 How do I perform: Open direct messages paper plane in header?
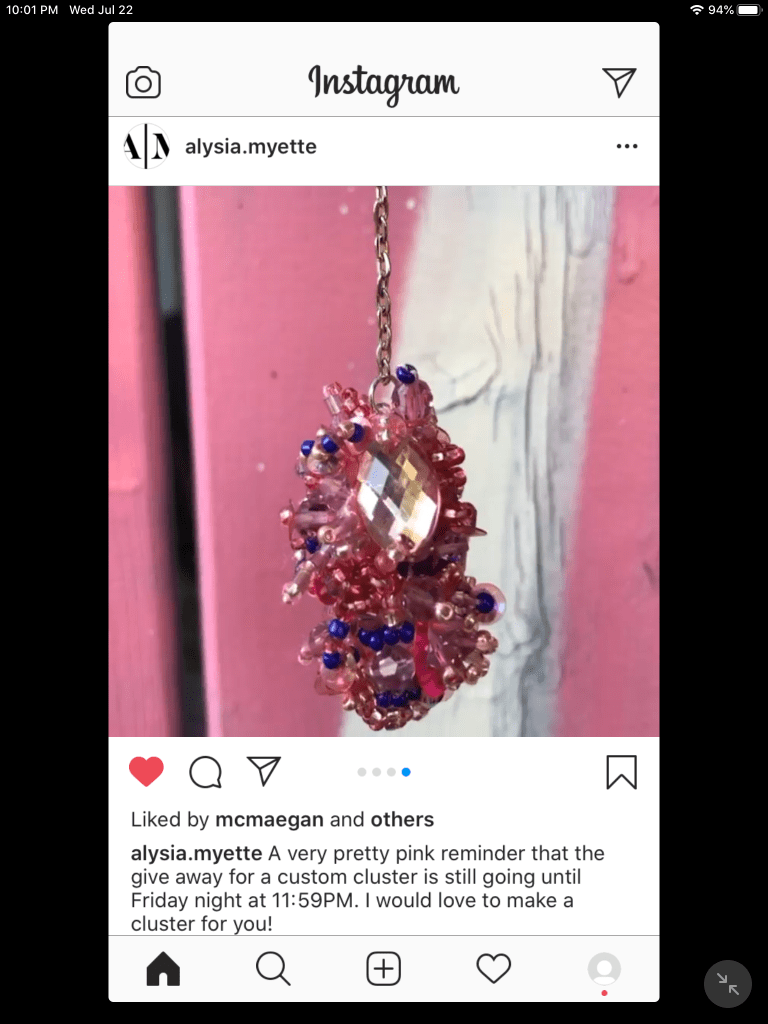click(619, 82)
